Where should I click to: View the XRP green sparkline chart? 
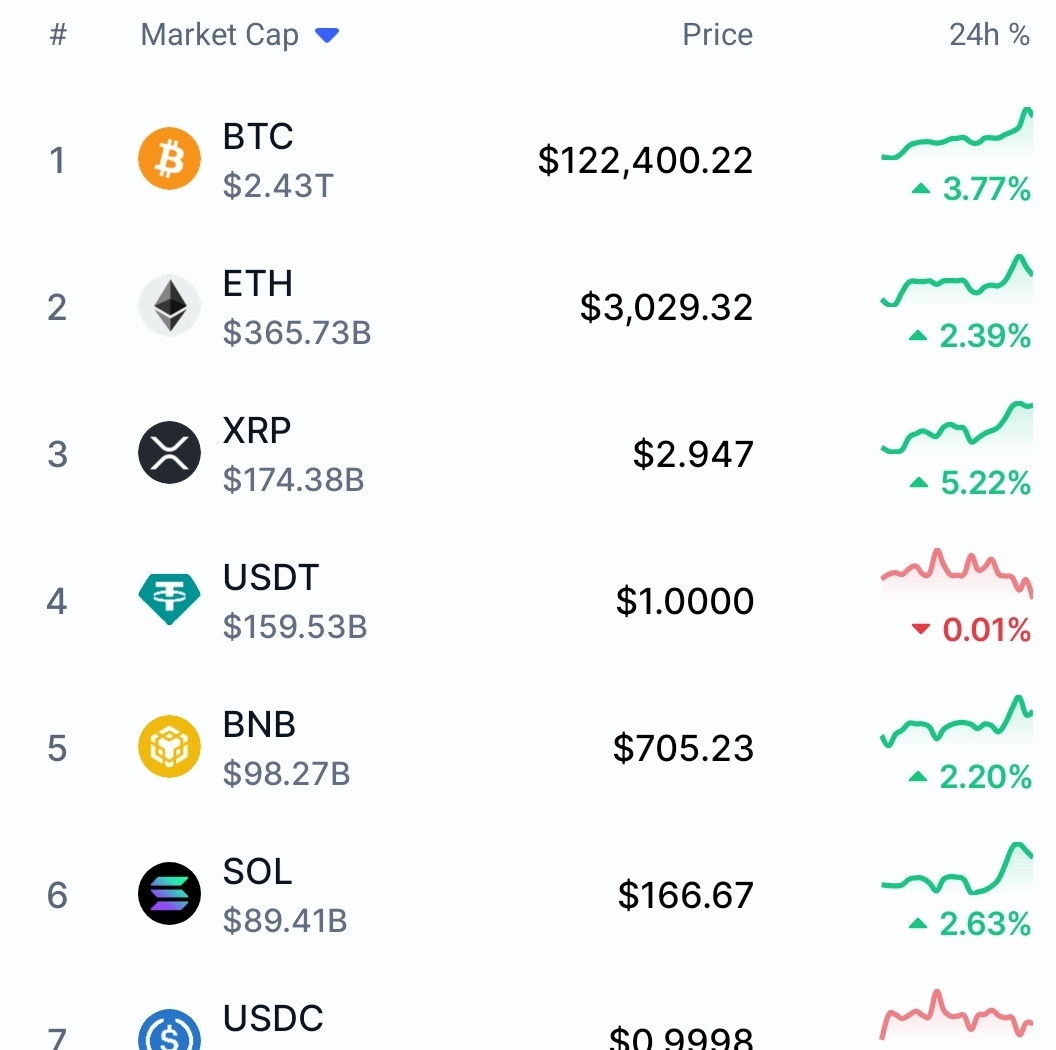956,427
